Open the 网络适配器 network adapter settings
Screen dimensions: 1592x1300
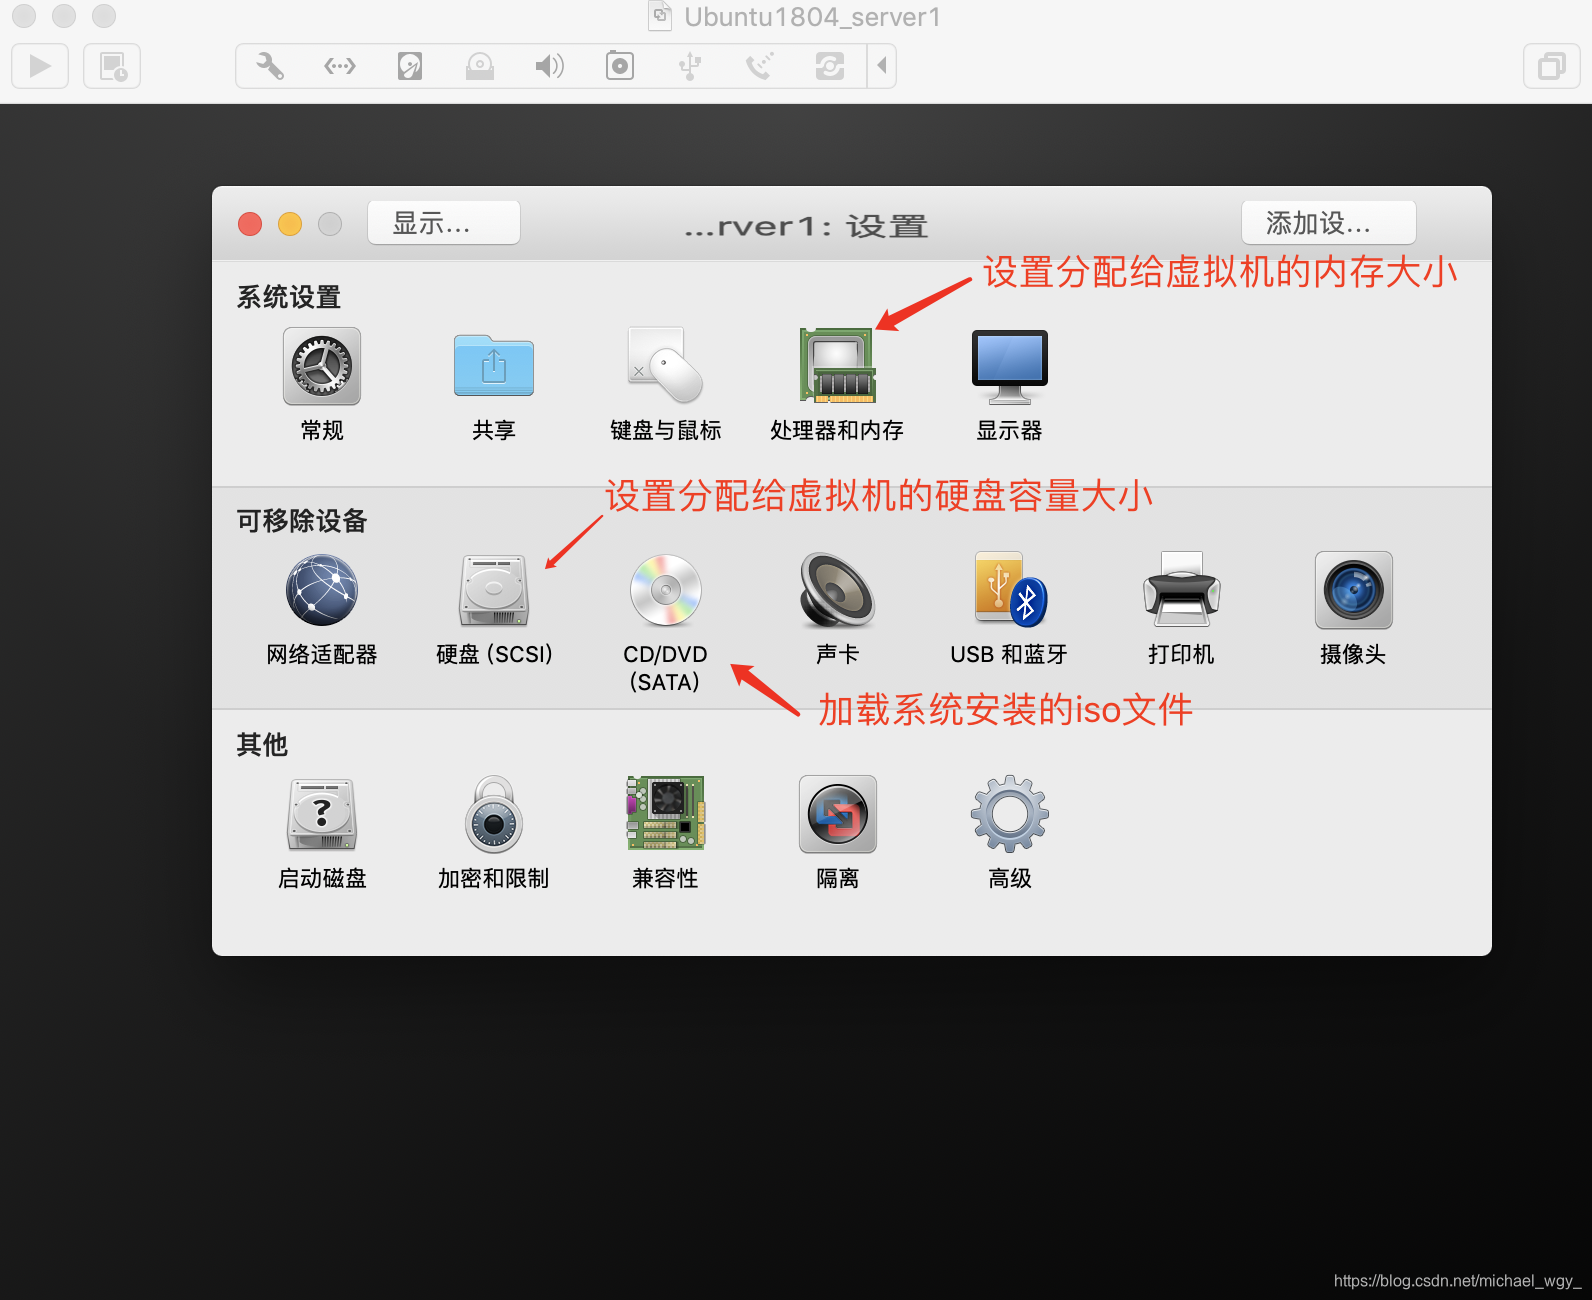coord(321,609)
